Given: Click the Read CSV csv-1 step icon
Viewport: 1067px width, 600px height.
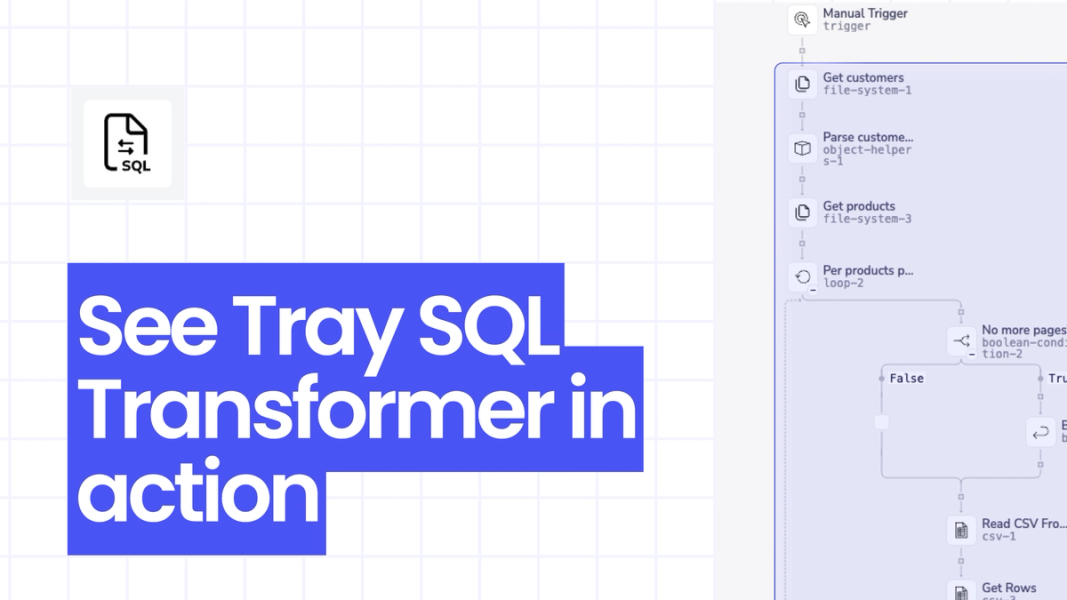Looking at the screenshot, I should tap(961, 530).
